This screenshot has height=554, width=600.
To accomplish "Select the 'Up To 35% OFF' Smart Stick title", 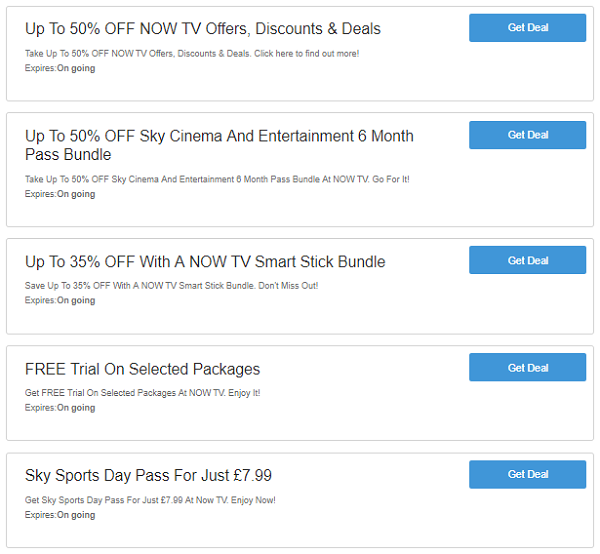I will tap(205, 262).
